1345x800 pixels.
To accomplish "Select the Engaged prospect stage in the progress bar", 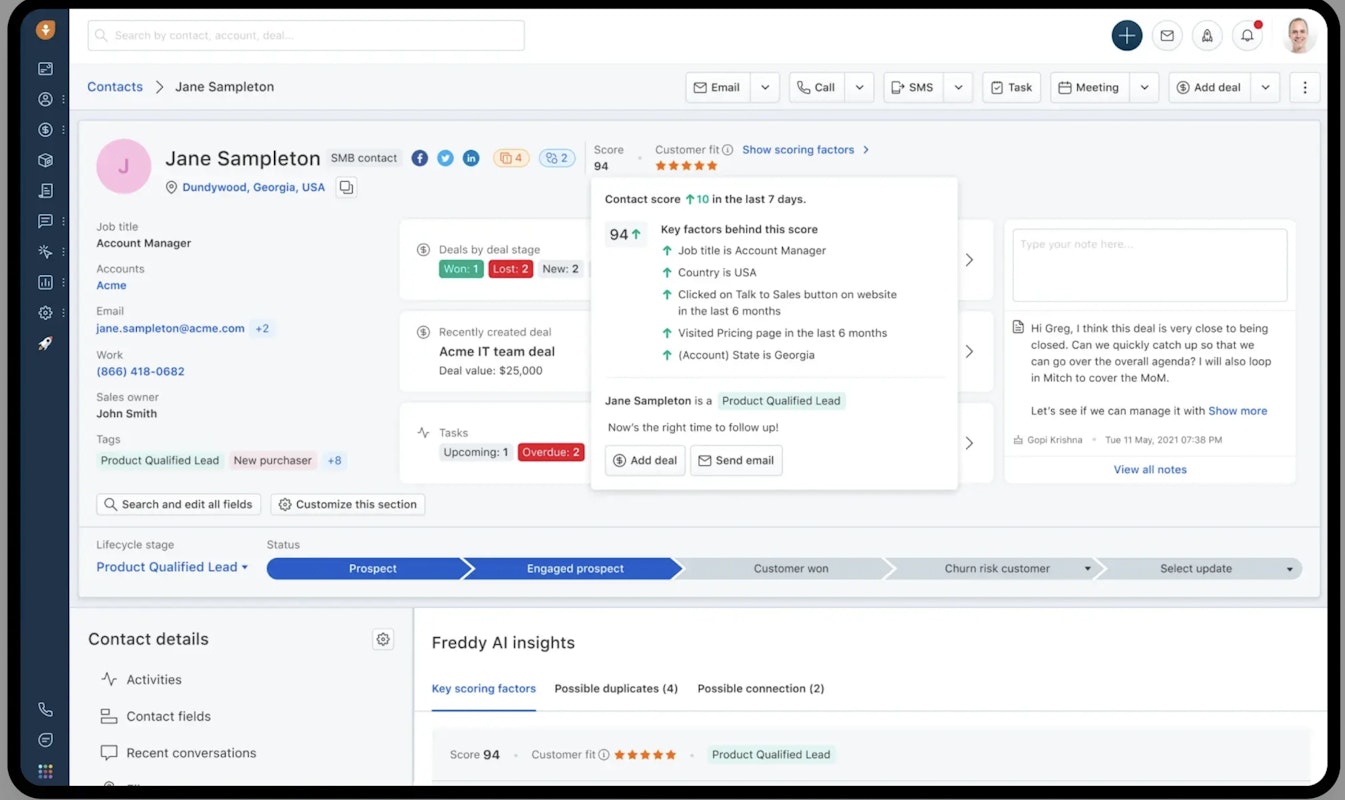I will pyautogui.click(x=575, y=567).
